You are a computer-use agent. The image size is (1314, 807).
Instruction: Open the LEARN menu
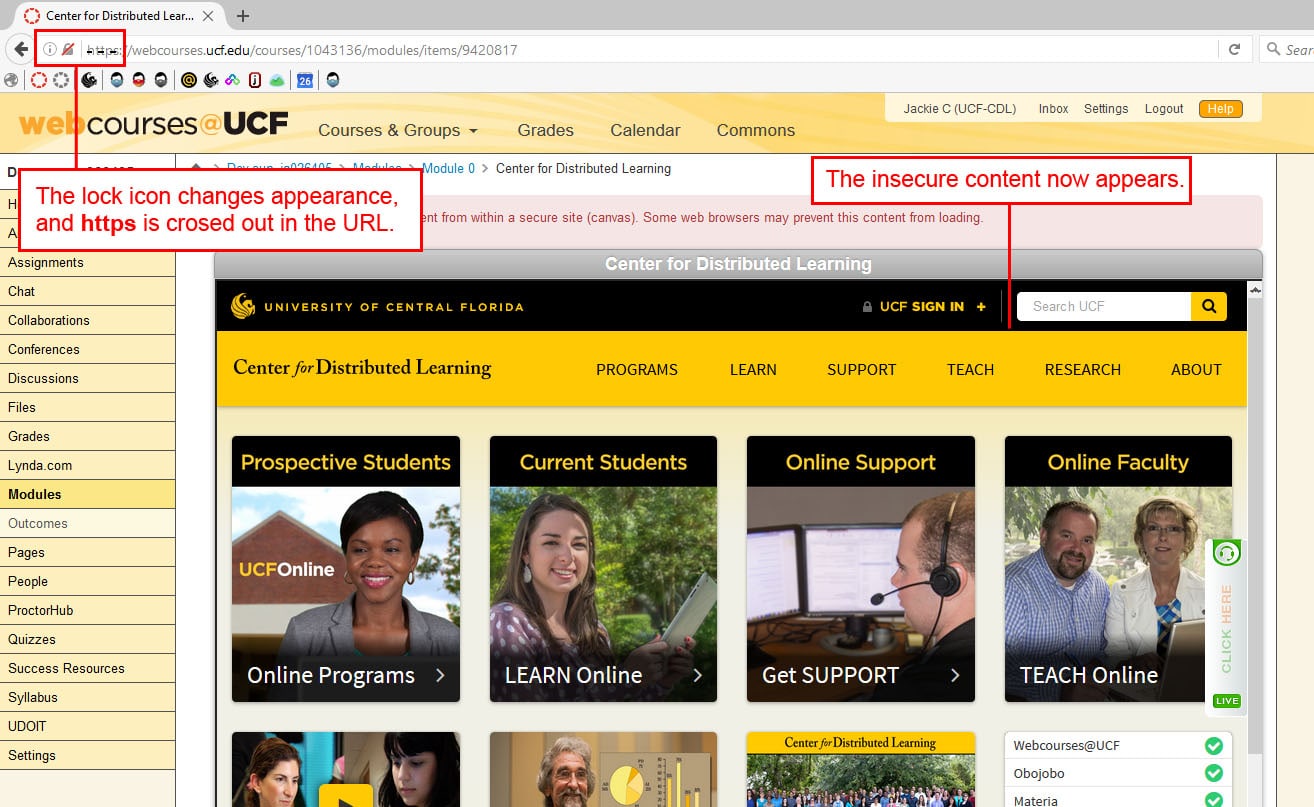(753, 370)
